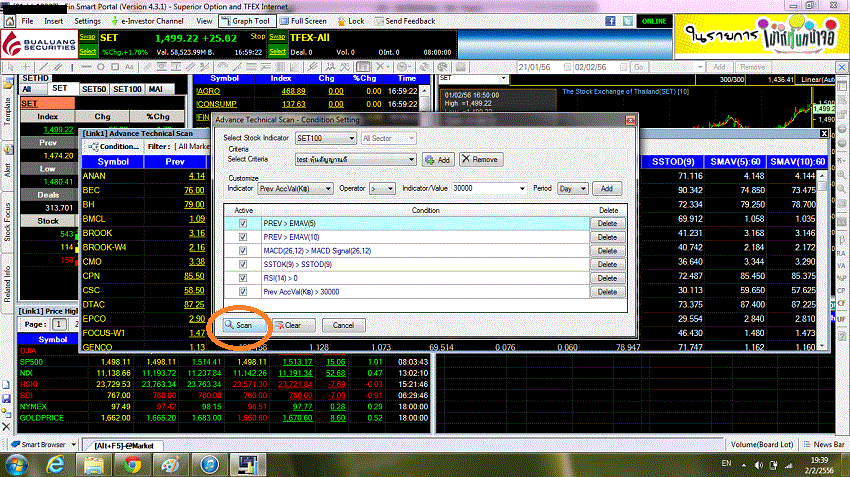Click the scan results vertical scrollbar

pyautogui.click(x=822, y=260)
